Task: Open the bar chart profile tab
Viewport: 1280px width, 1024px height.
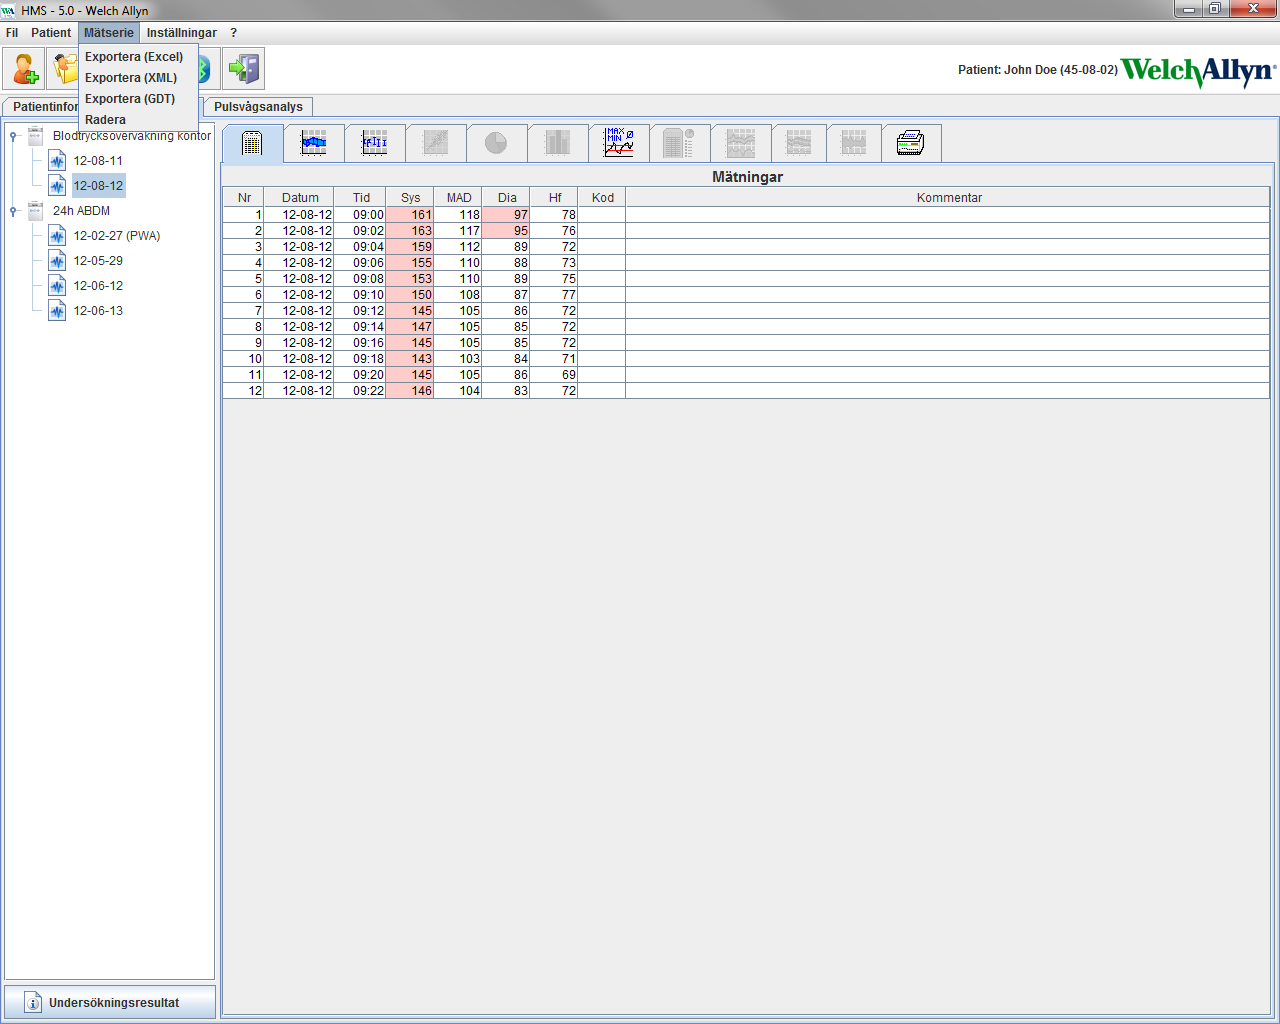Action: click(x=375, y=143)
